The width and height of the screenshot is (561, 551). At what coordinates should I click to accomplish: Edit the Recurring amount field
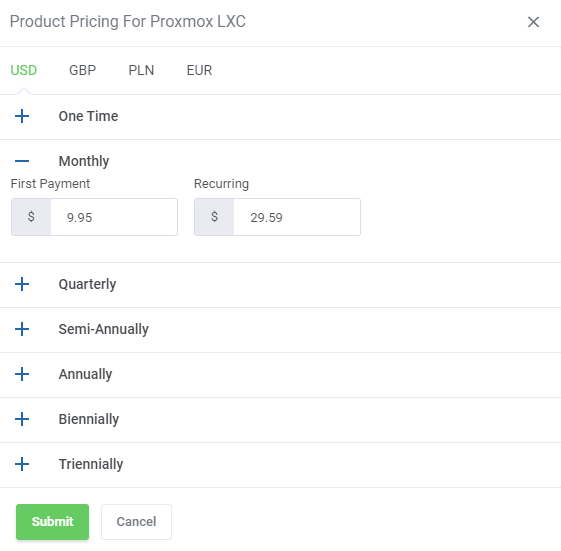[x=297, y=217]
